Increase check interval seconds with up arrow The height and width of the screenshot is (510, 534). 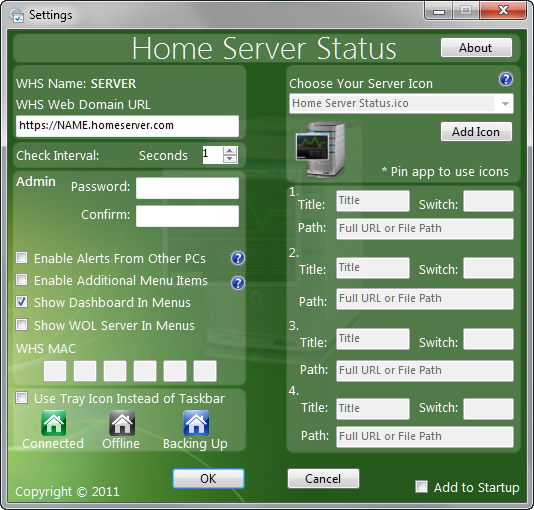coord(230,151)
